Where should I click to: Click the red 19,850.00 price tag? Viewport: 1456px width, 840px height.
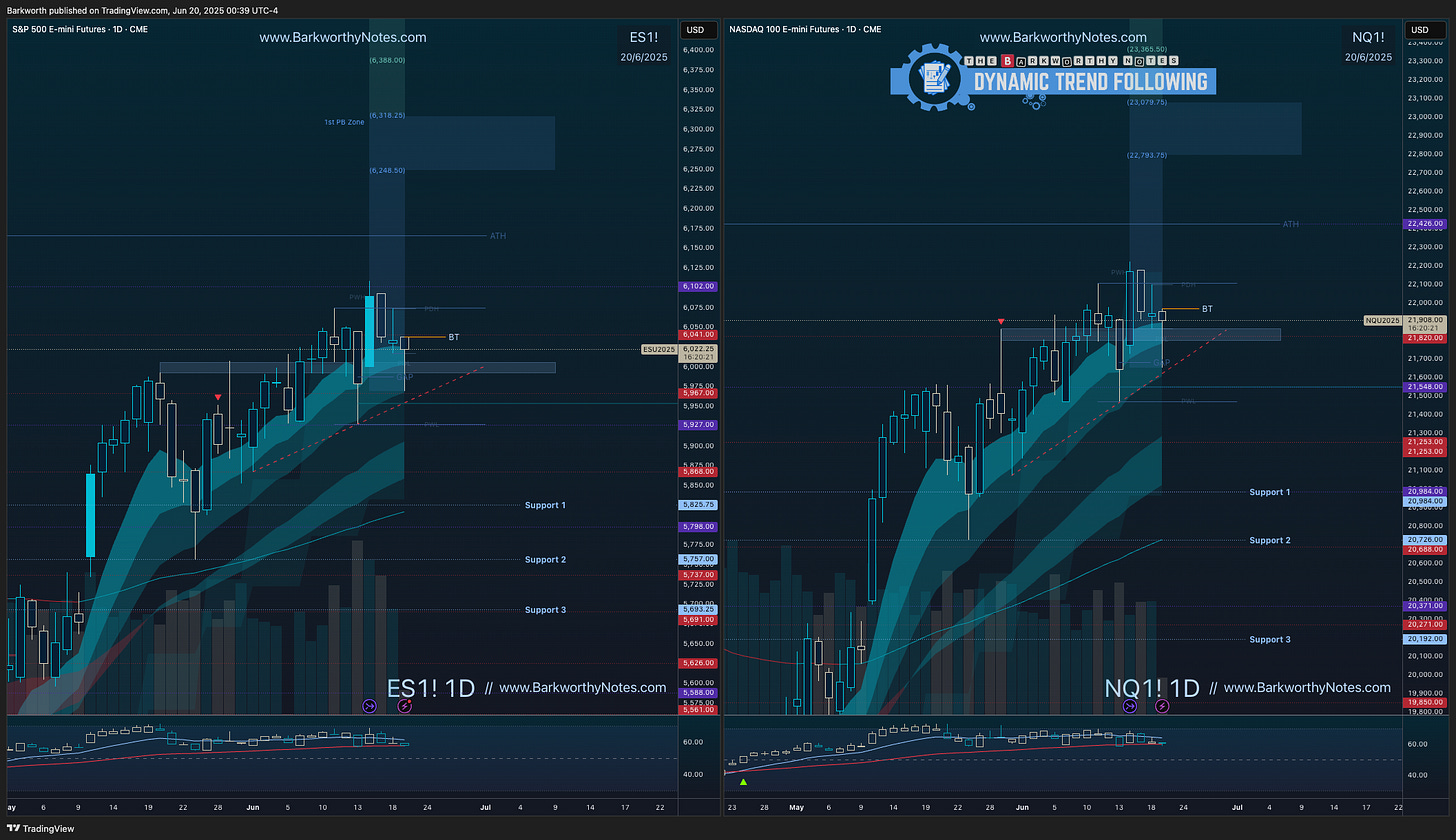tap(1425, 702)
